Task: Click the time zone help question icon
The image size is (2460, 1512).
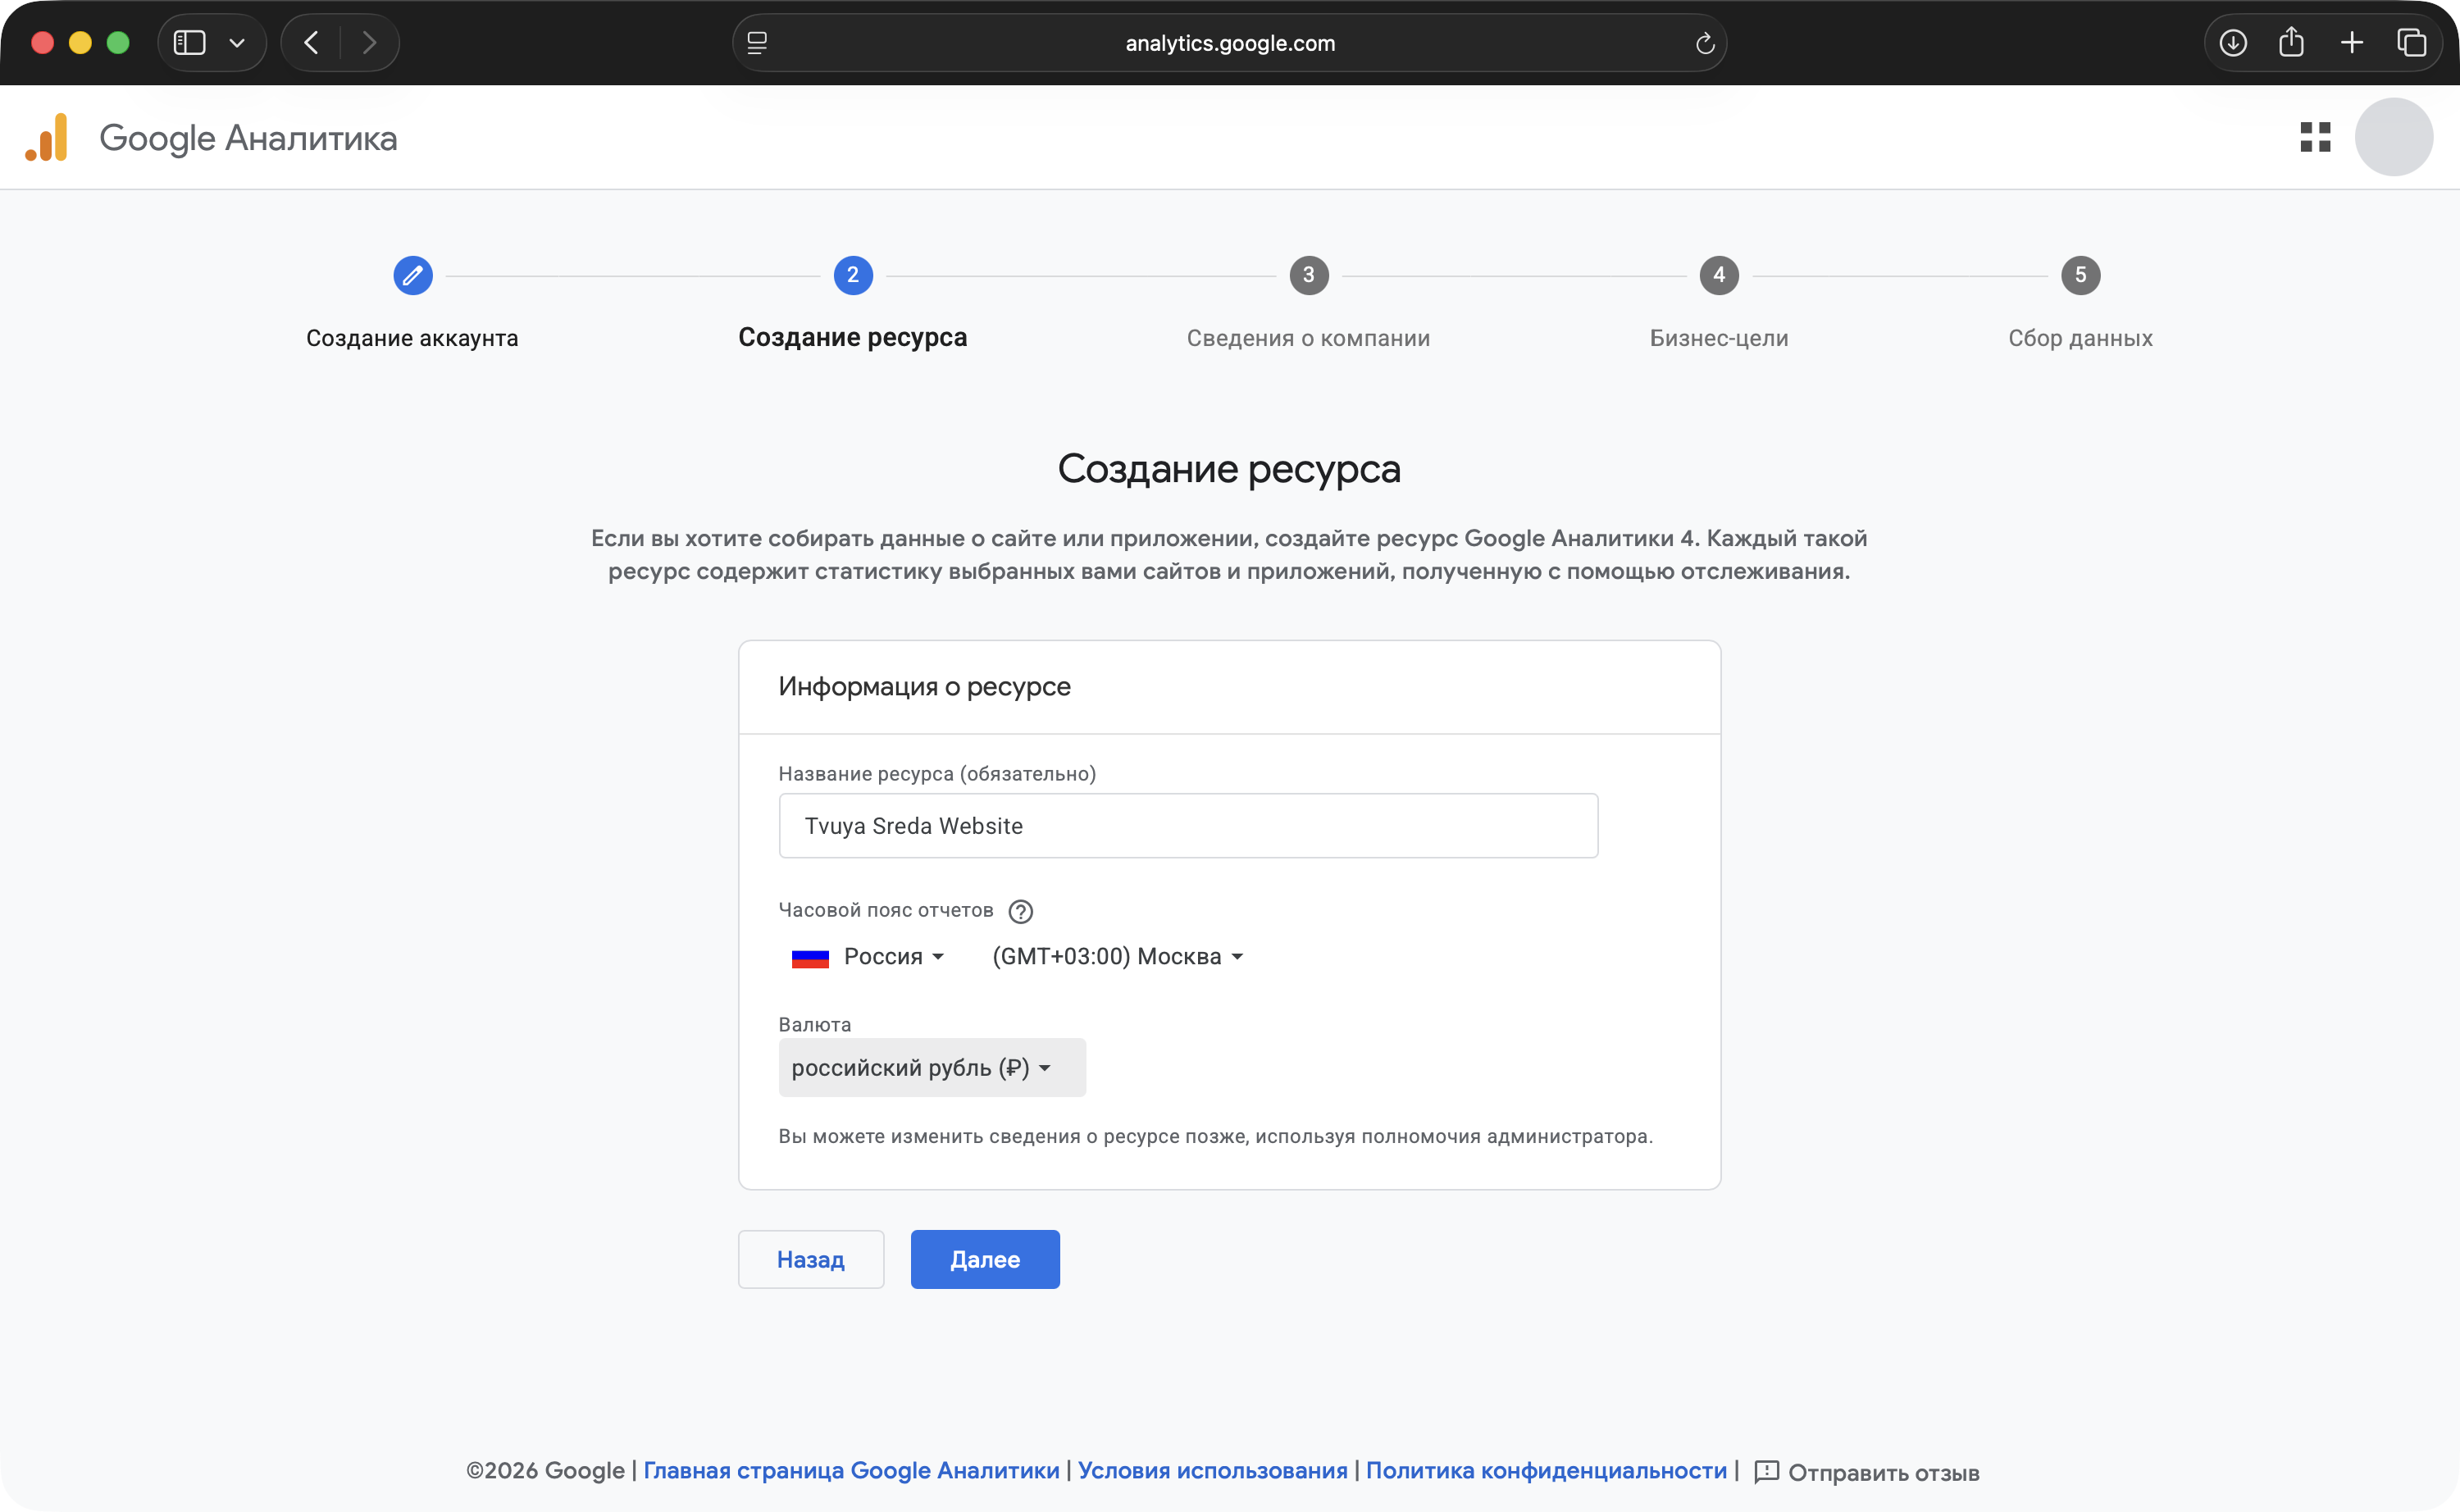Action: (x=1020, y=911)
